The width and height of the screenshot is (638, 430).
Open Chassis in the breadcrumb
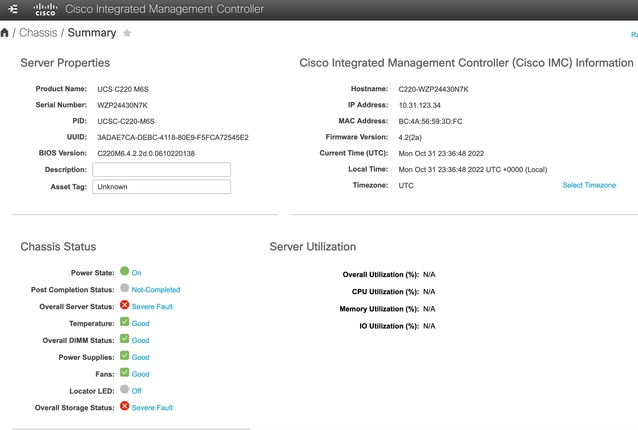coord(38,33)
